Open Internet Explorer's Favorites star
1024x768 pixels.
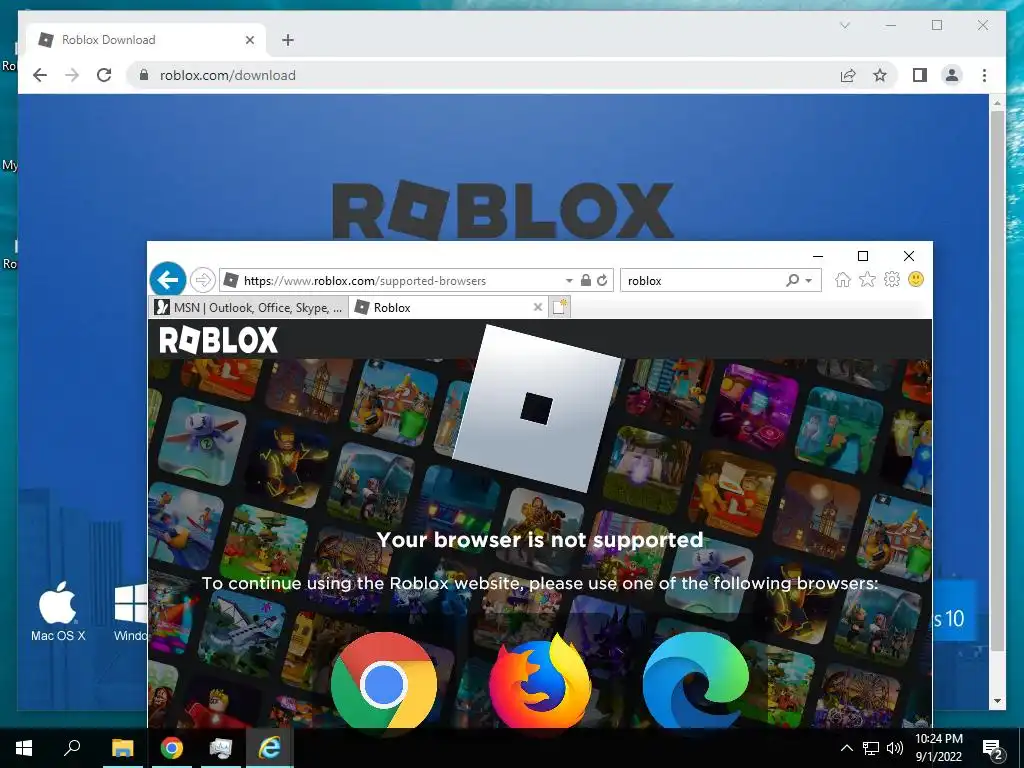pyautogui.click(x=867, y=280)
